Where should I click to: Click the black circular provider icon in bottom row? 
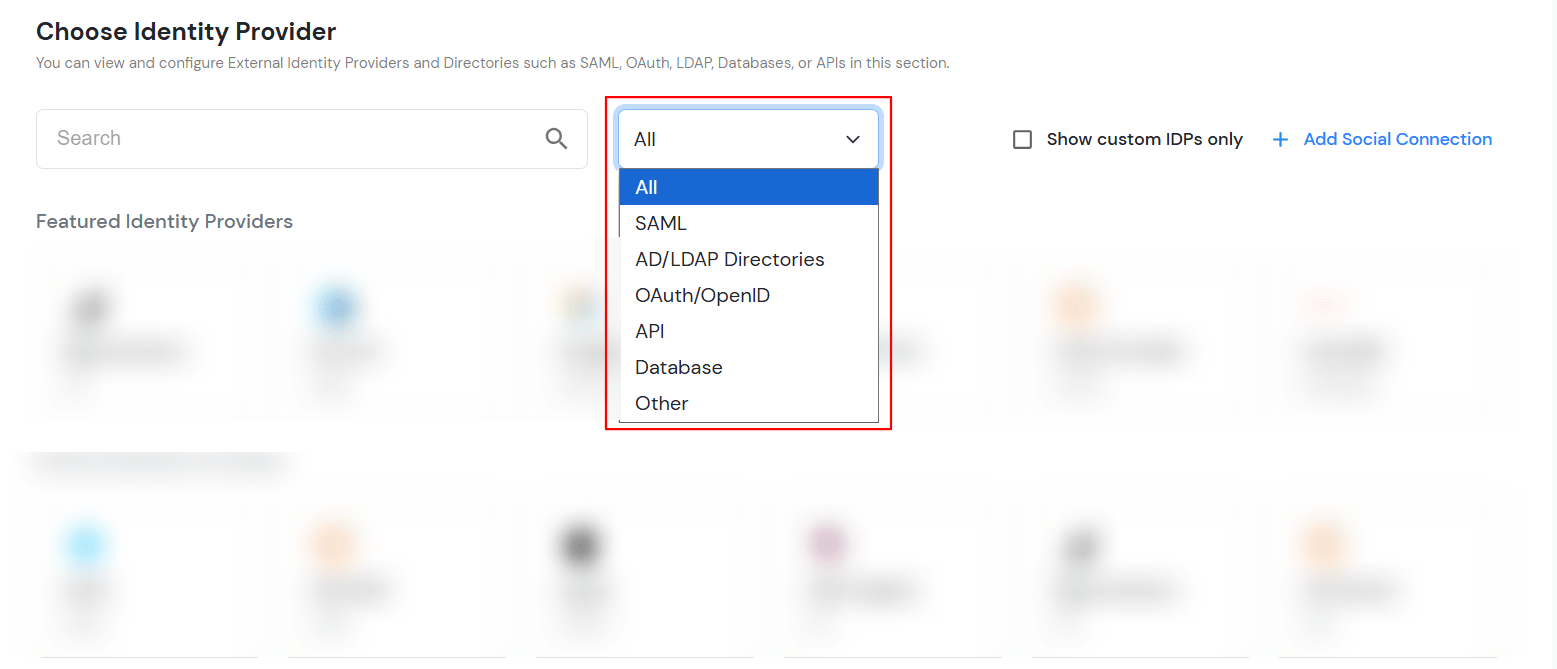(580, 545)
